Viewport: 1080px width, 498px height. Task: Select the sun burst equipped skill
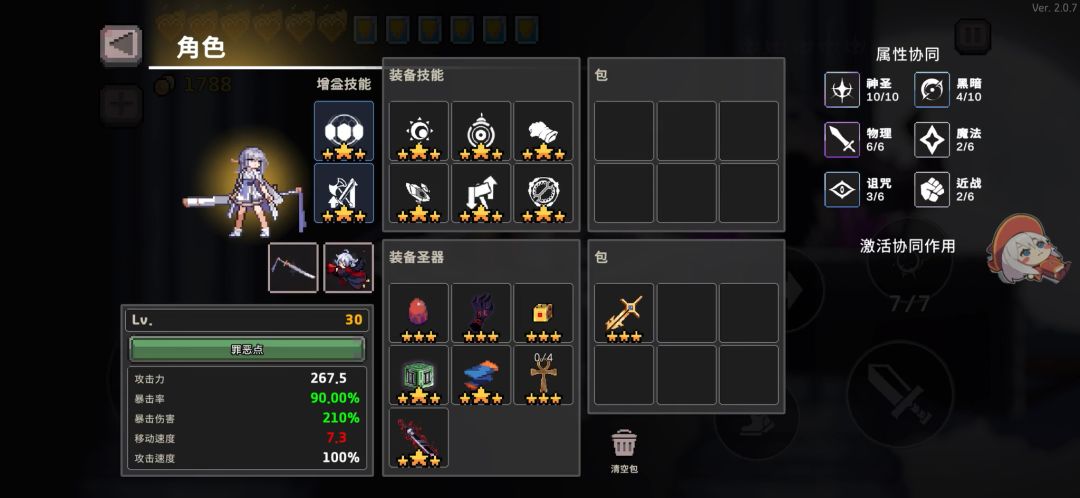pyautogui.click(x=419, y=131)
